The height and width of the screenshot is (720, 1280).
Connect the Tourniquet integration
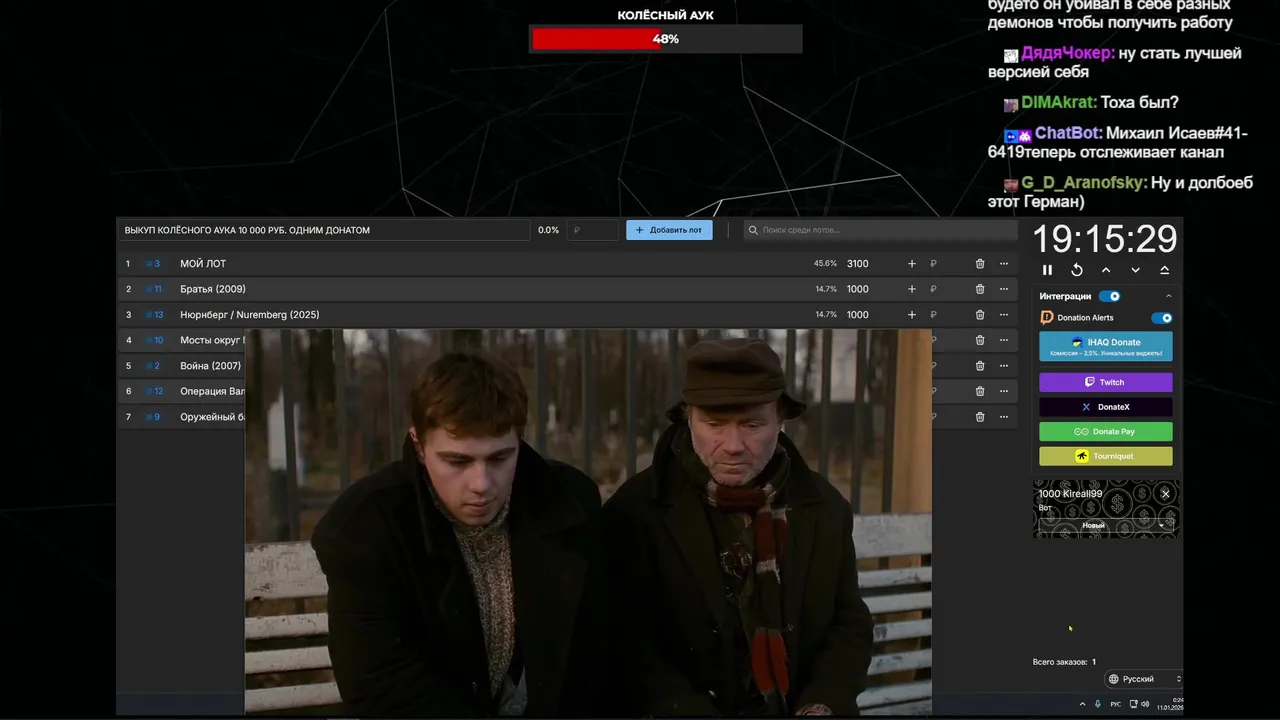1106,456
